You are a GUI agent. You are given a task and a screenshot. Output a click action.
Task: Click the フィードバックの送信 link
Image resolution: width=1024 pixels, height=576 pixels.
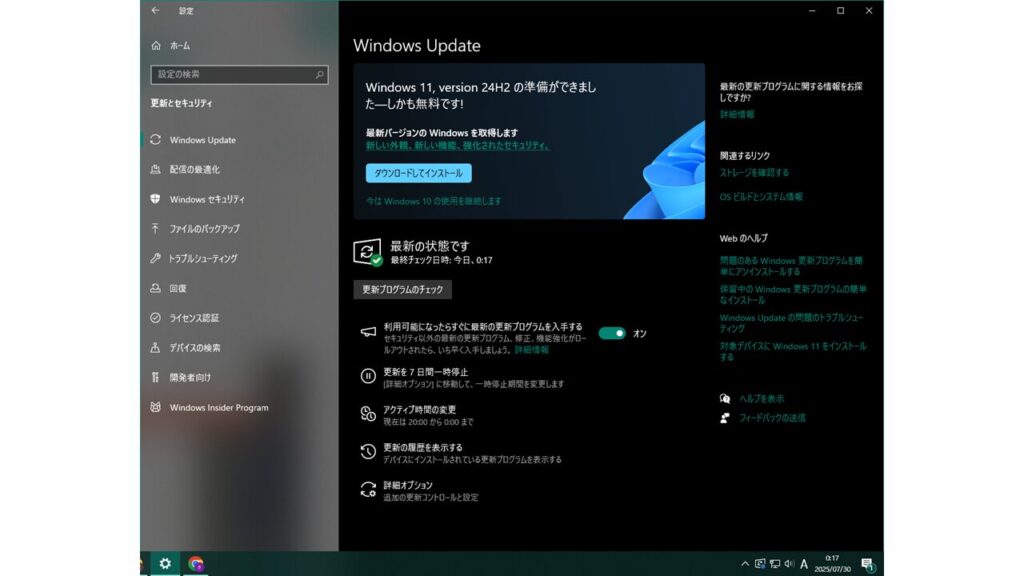click(x=772, y=418)
